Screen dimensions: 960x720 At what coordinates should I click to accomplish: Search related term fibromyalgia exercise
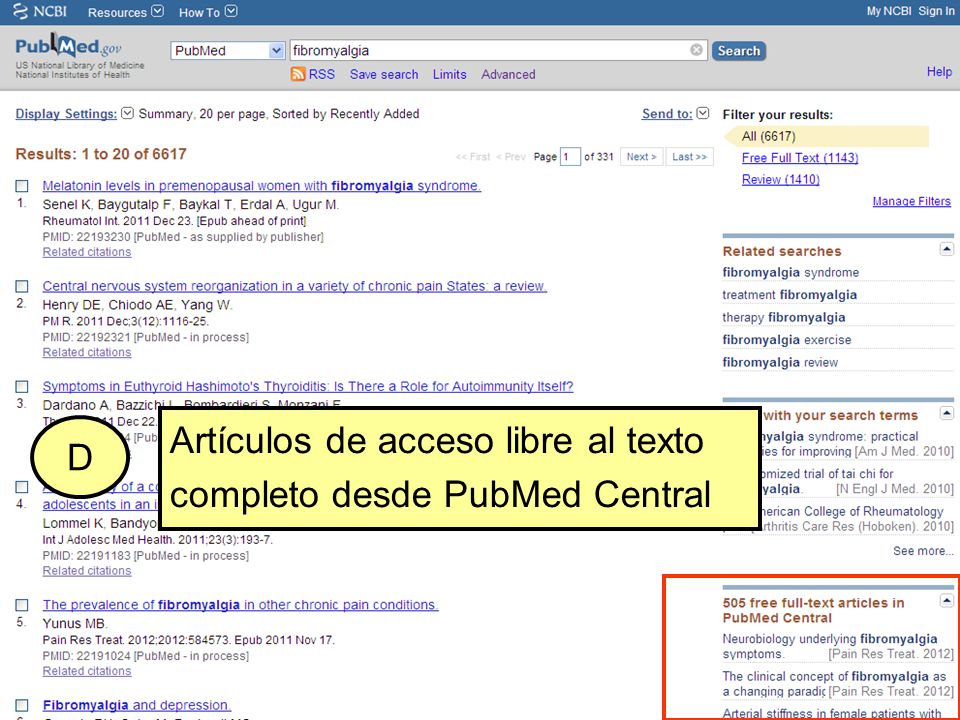pos(787,340)
